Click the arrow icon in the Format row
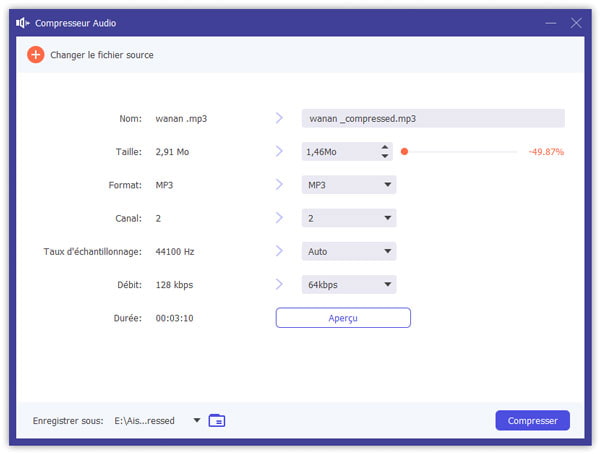This screenshot has height=454, width=600. (280, 185)
